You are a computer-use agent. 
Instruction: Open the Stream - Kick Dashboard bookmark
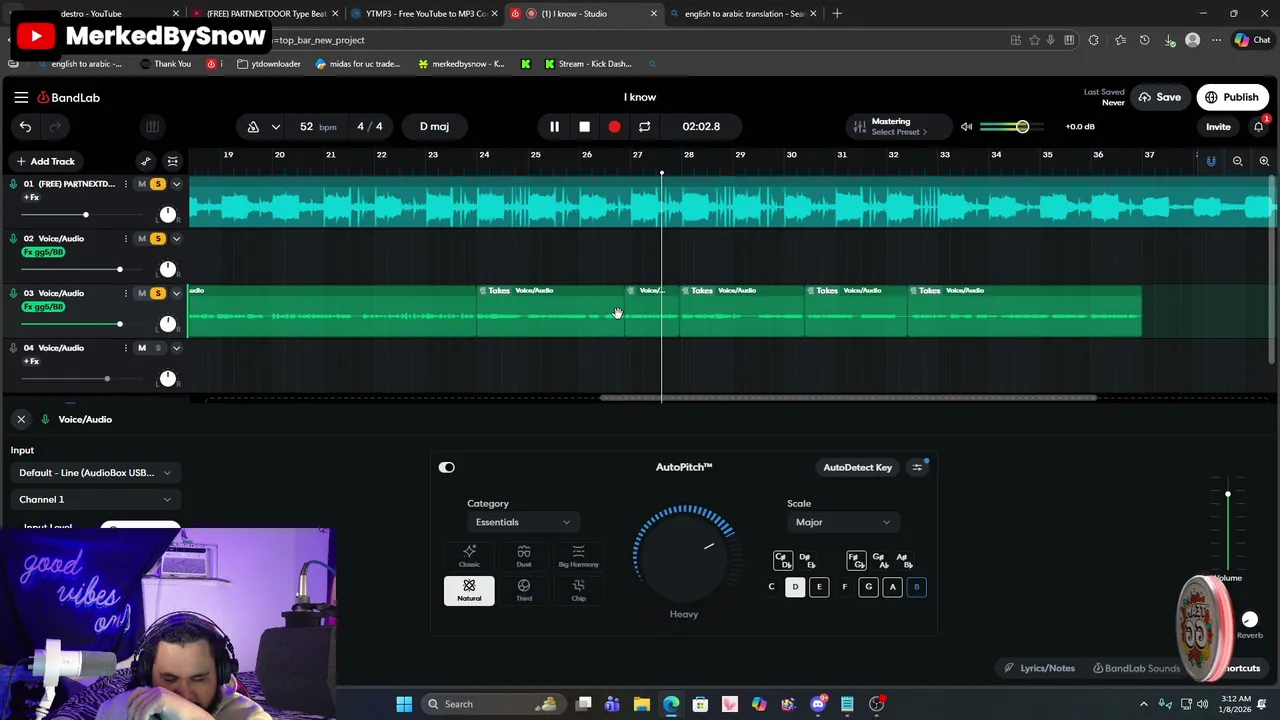point(588,64)
